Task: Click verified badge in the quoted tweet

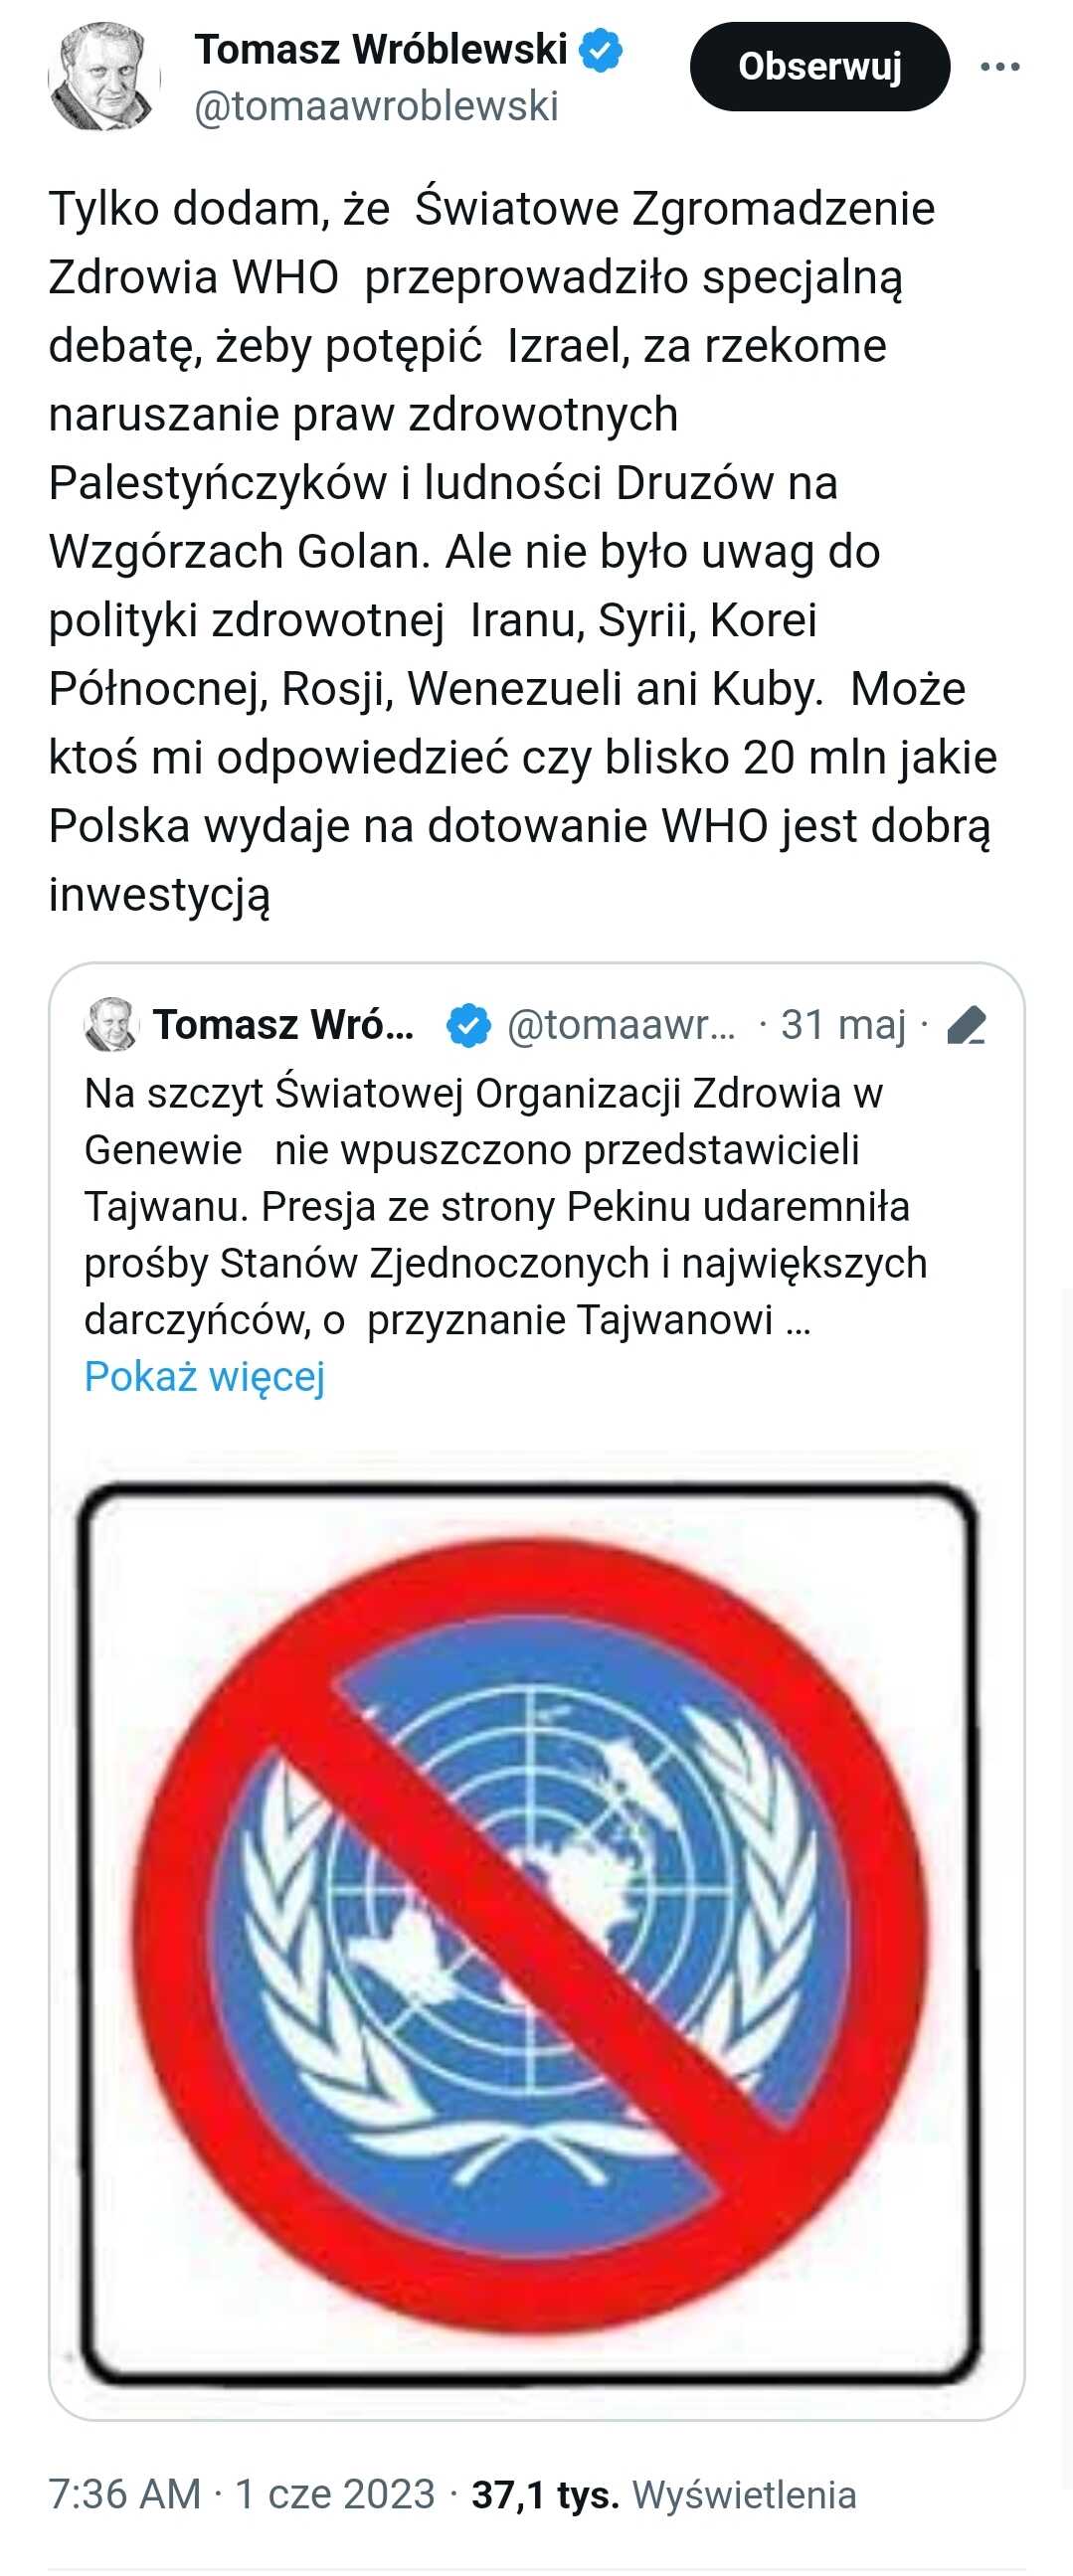Action: pyautogui.click(x=468, y=1025)
